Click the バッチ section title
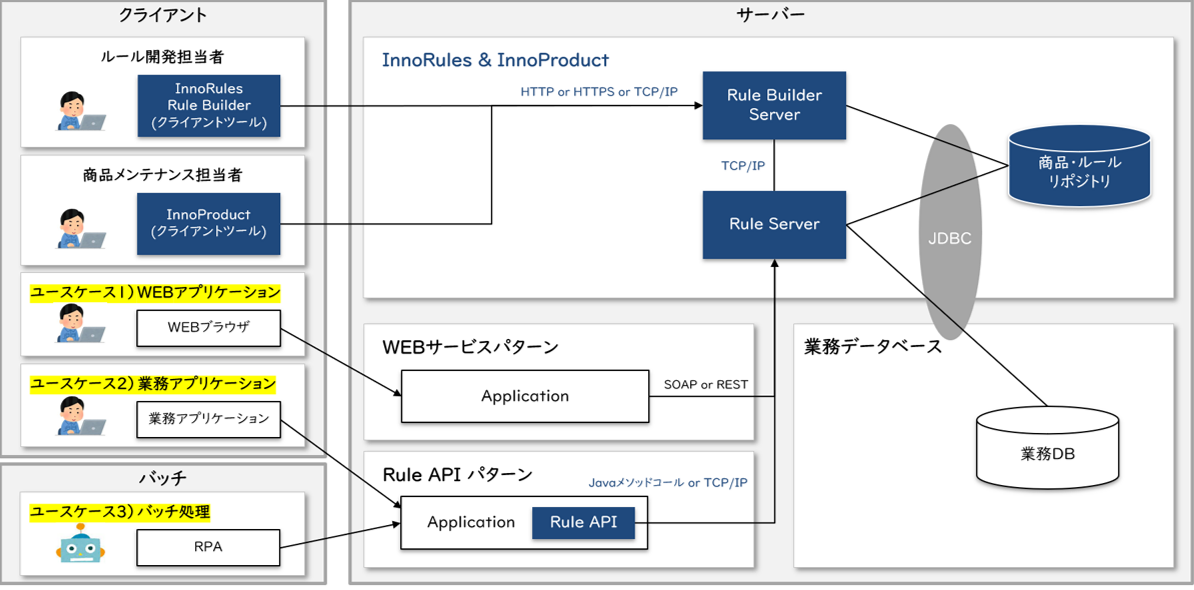 click(x=163, y=478)
